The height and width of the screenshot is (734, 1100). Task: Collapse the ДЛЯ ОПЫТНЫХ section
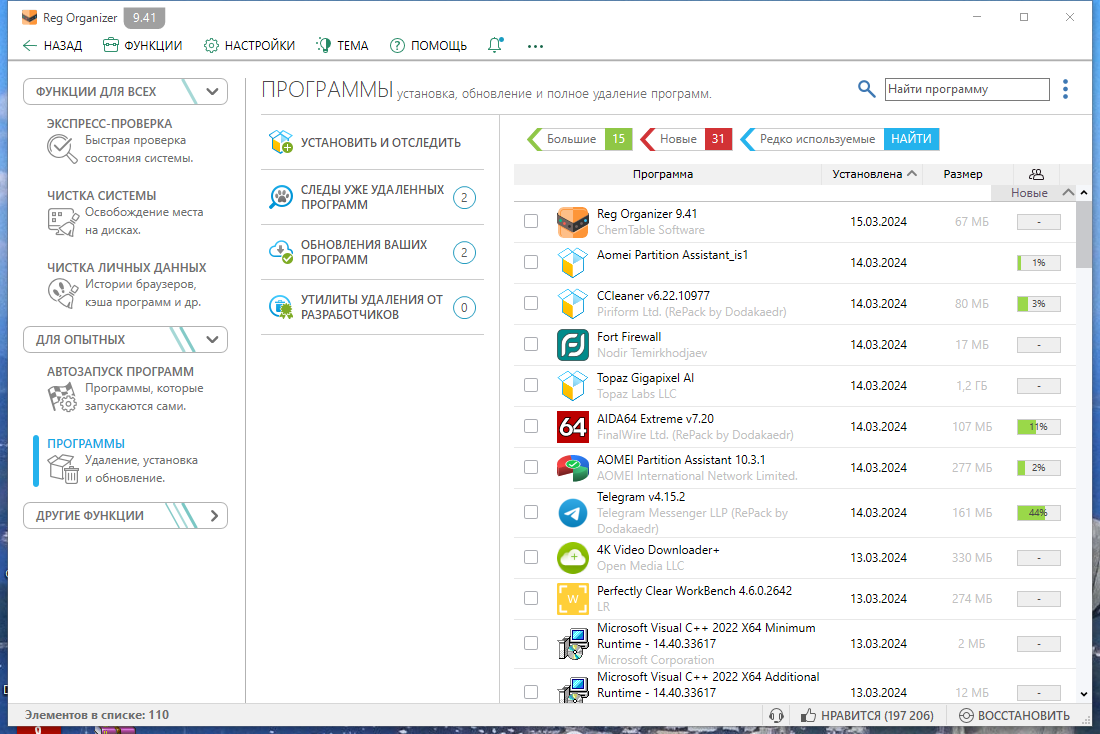tap(212, 339)
